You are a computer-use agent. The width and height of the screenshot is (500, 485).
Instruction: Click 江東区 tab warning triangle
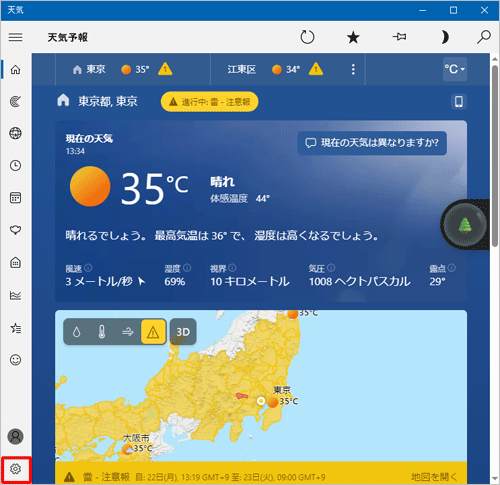coord(316,69)
